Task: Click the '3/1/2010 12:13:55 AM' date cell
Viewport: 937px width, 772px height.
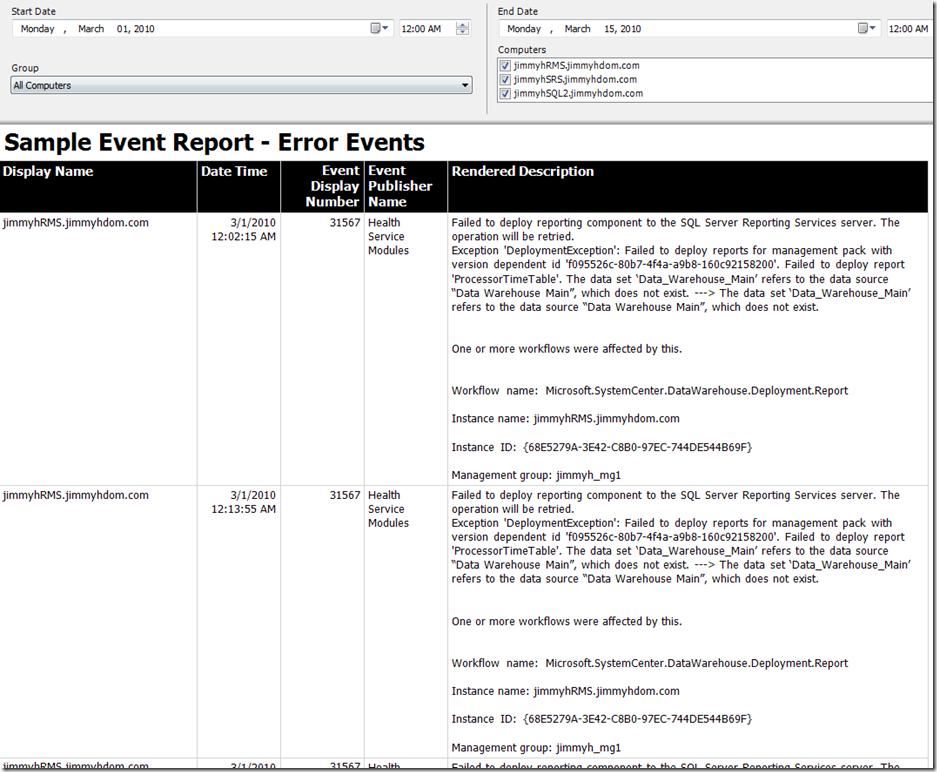Action: [x=244, y=502]
